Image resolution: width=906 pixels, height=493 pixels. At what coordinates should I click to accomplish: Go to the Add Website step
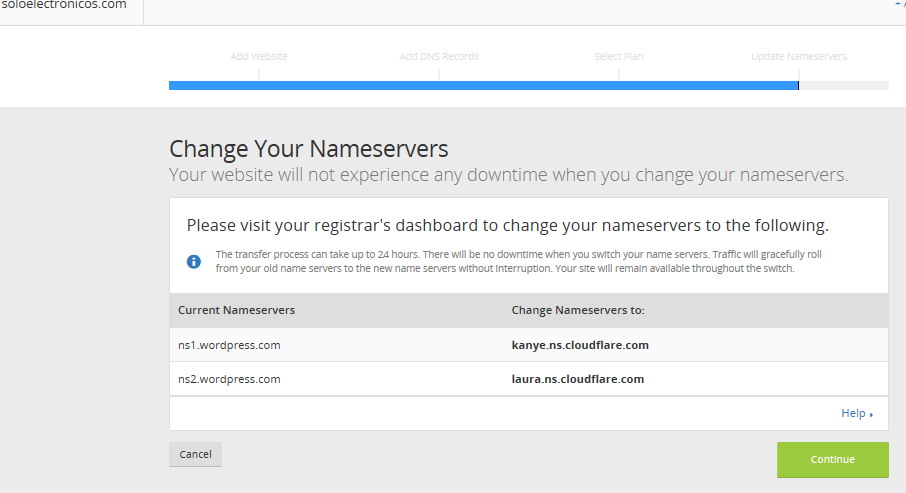(x=259, y=57)
